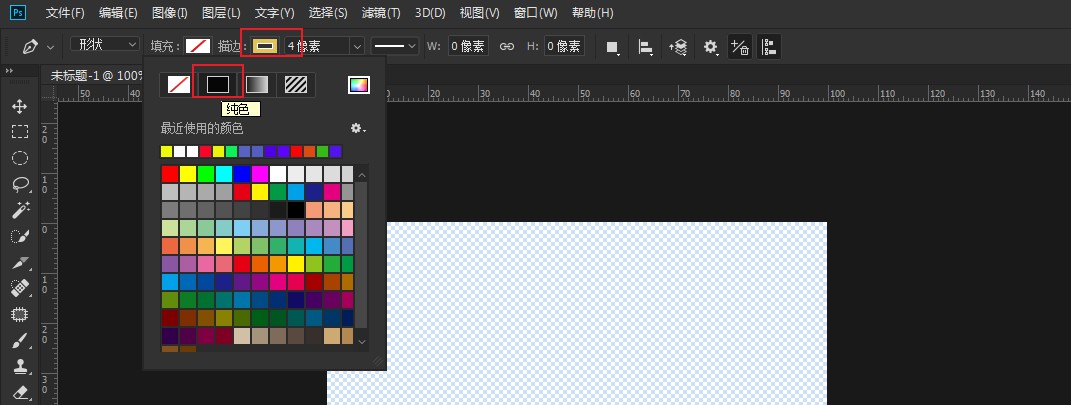1071x405 pixels.
Task: Toggle the align edges option
Action: 770,47
